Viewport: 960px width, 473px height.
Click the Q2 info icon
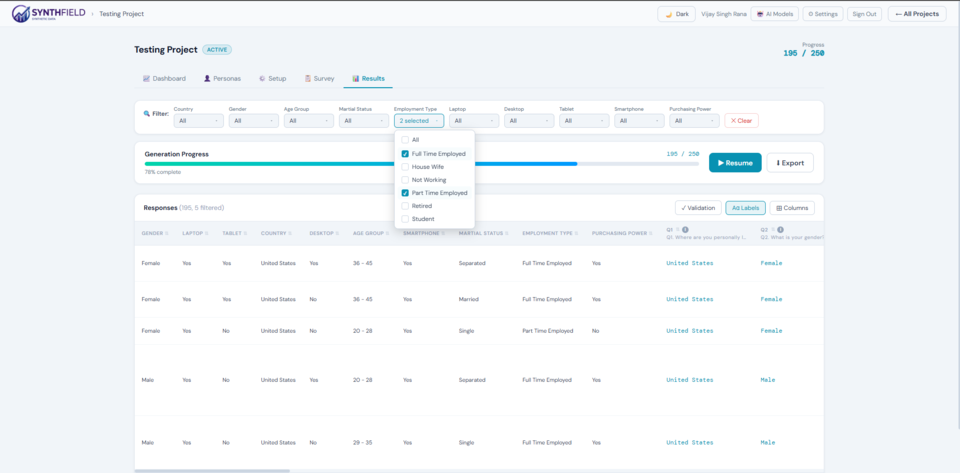point(781,229)
